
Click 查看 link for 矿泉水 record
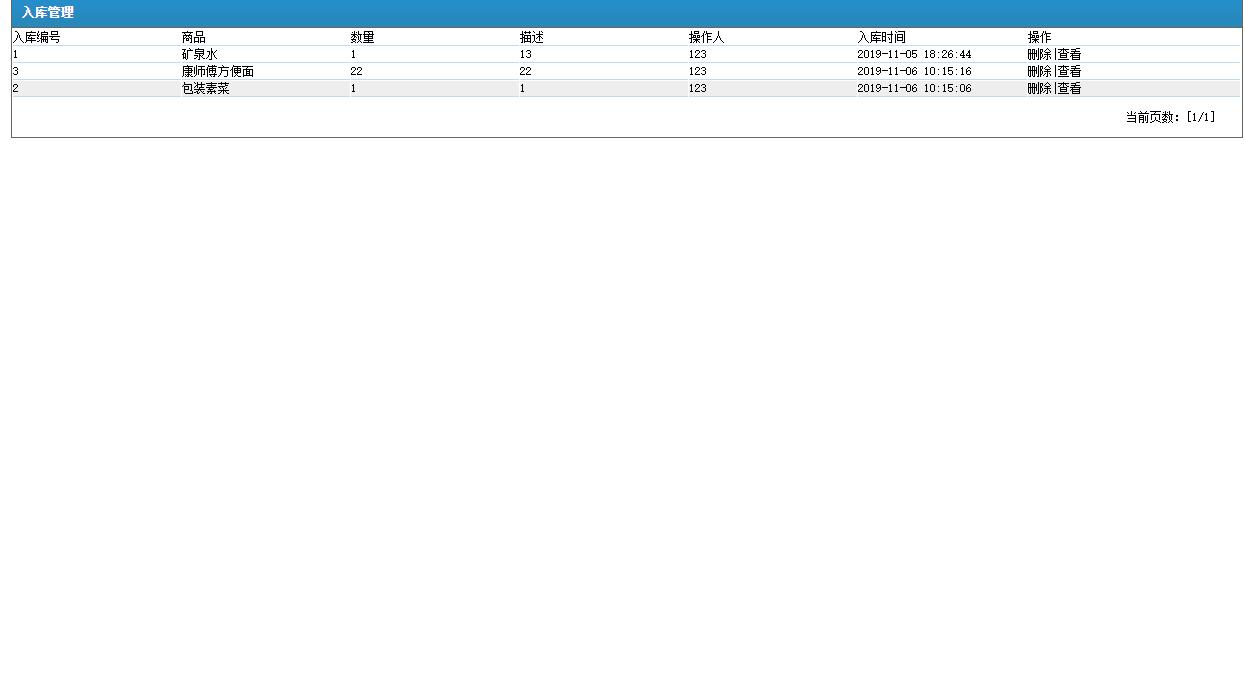pos(1068,54)
